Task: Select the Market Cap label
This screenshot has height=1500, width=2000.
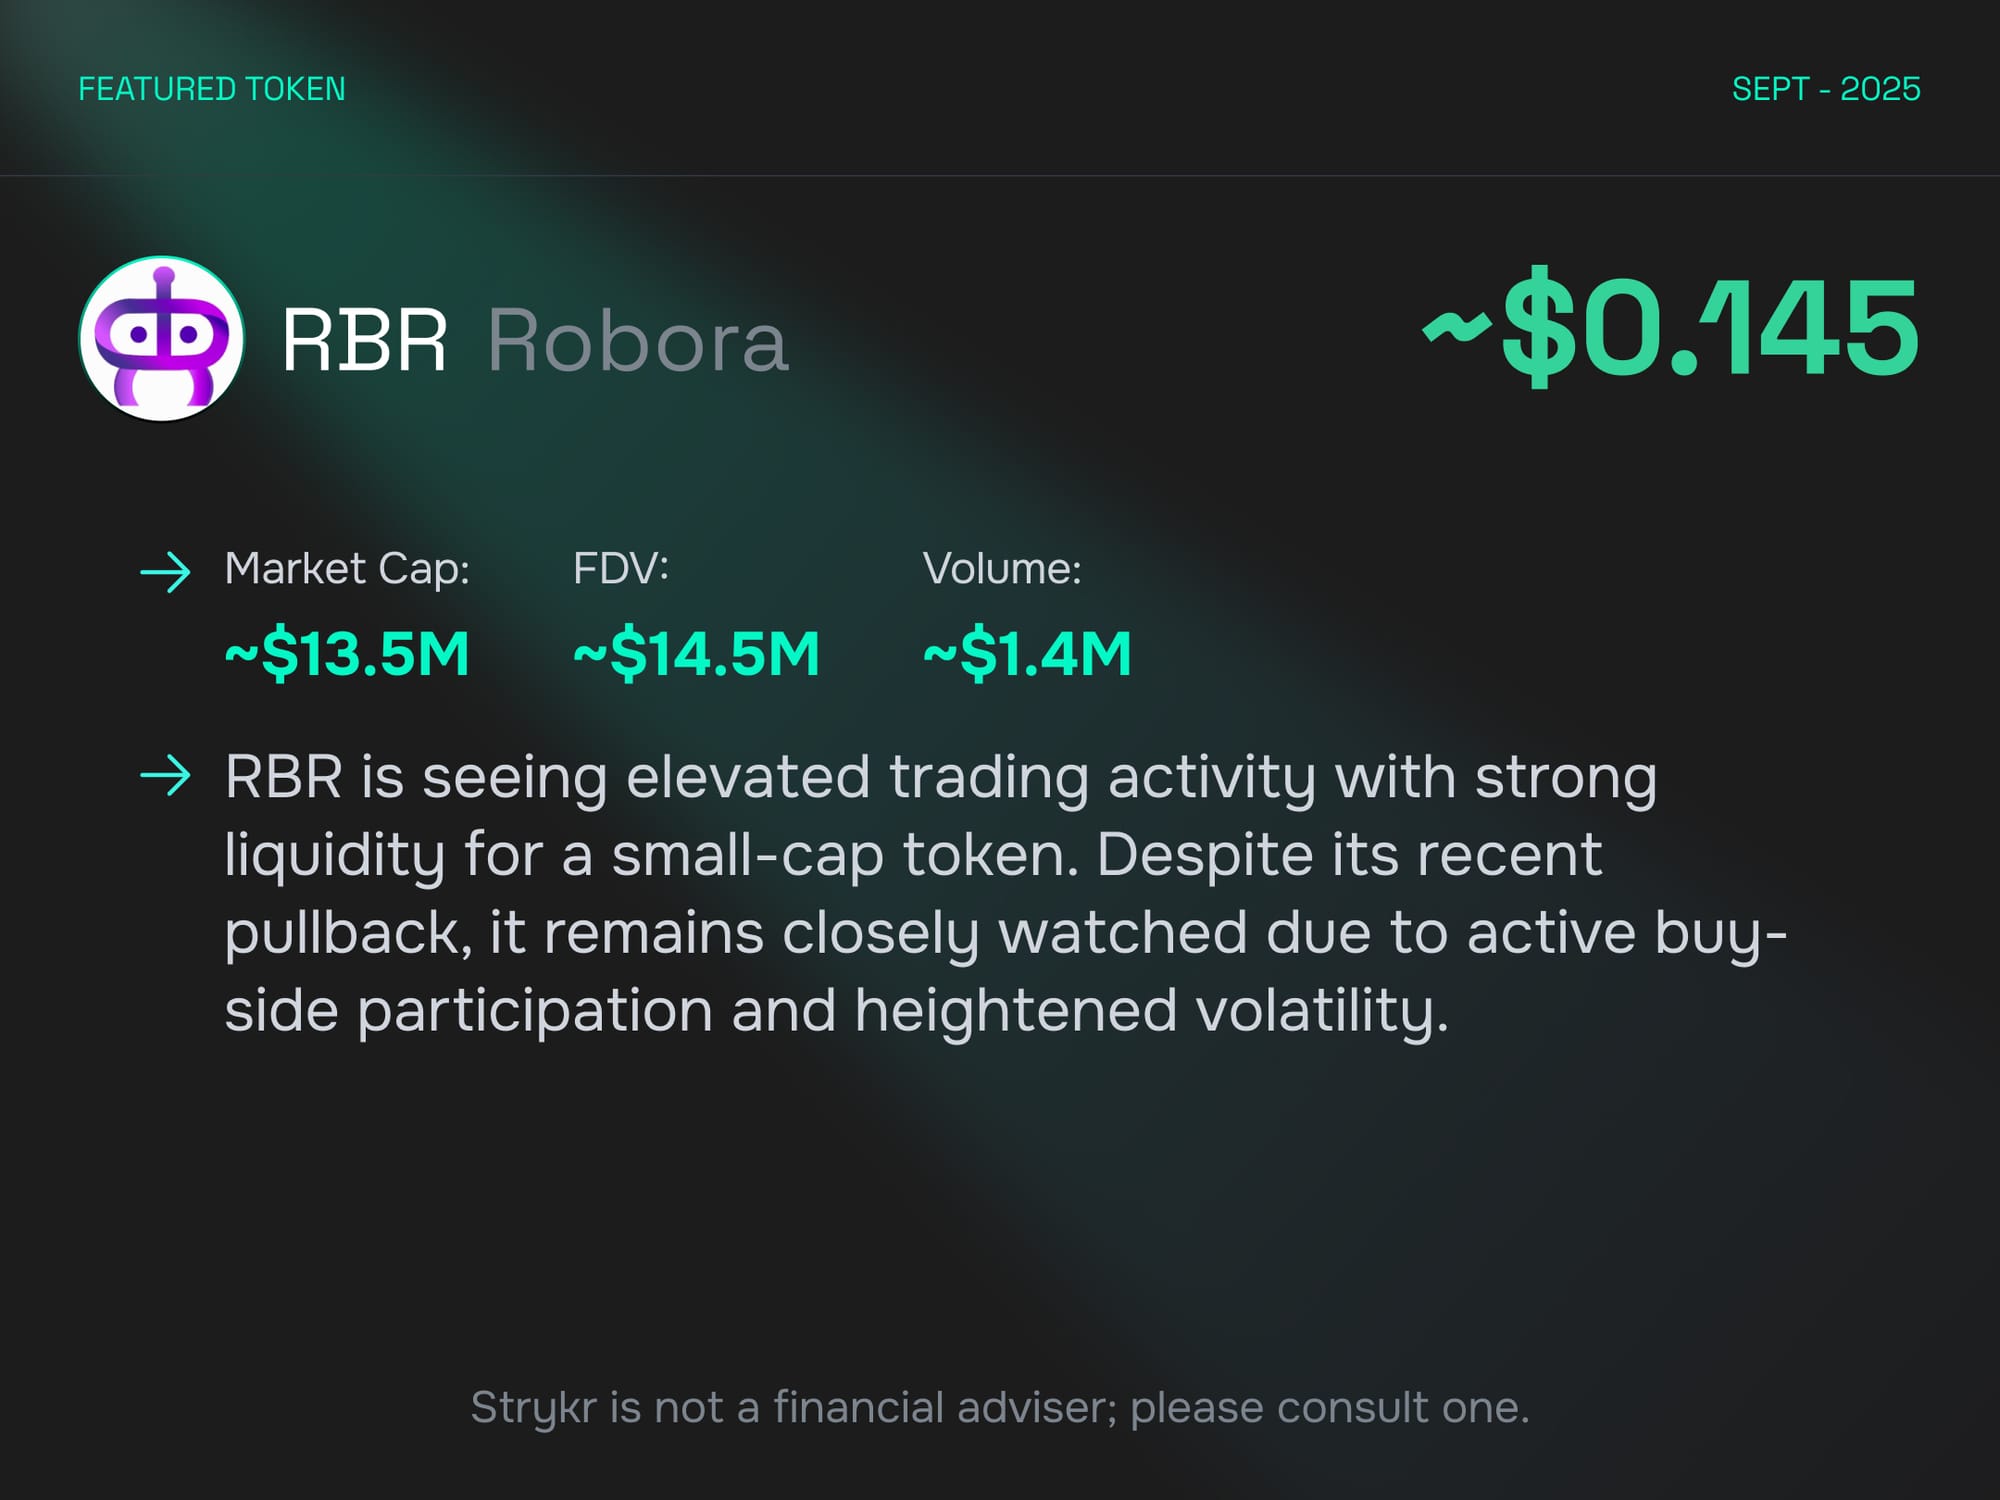Action: tap(346, 569)
